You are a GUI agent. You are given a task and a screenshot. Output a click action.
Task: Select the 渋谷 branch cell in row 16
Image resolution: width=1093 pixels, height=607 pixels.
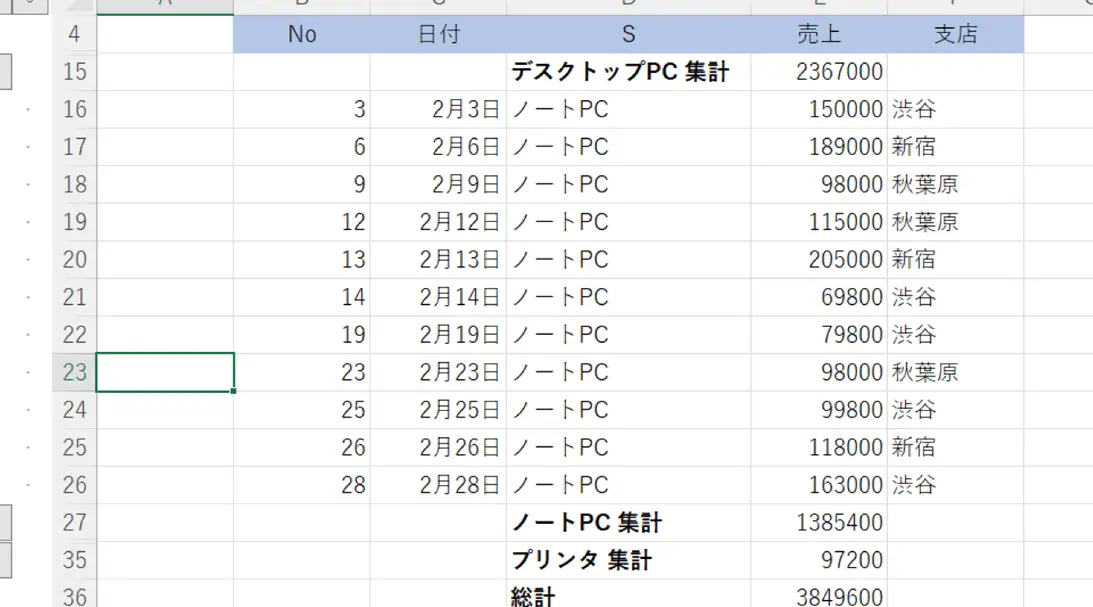[x=910, y=109]
